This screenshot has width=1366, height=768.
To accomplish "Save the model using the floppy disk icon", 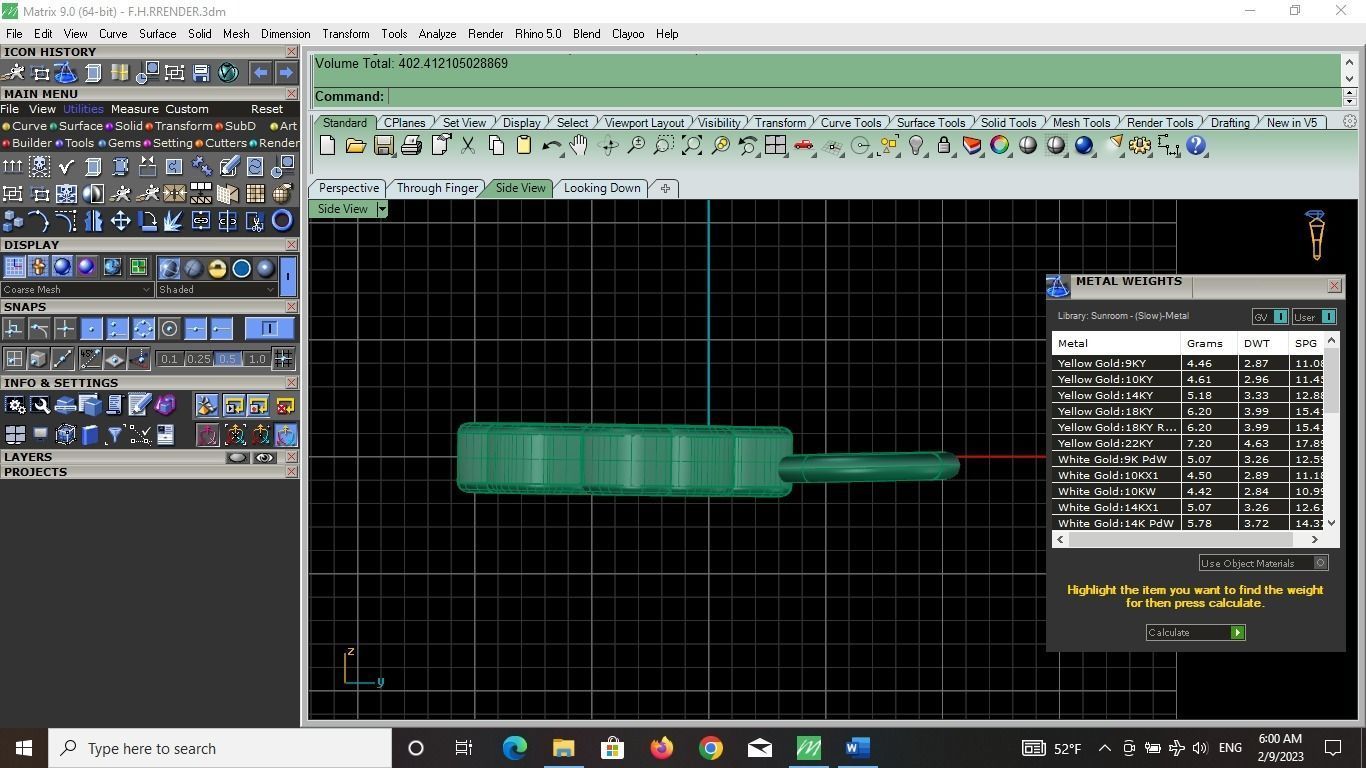I will click(383, 146).
